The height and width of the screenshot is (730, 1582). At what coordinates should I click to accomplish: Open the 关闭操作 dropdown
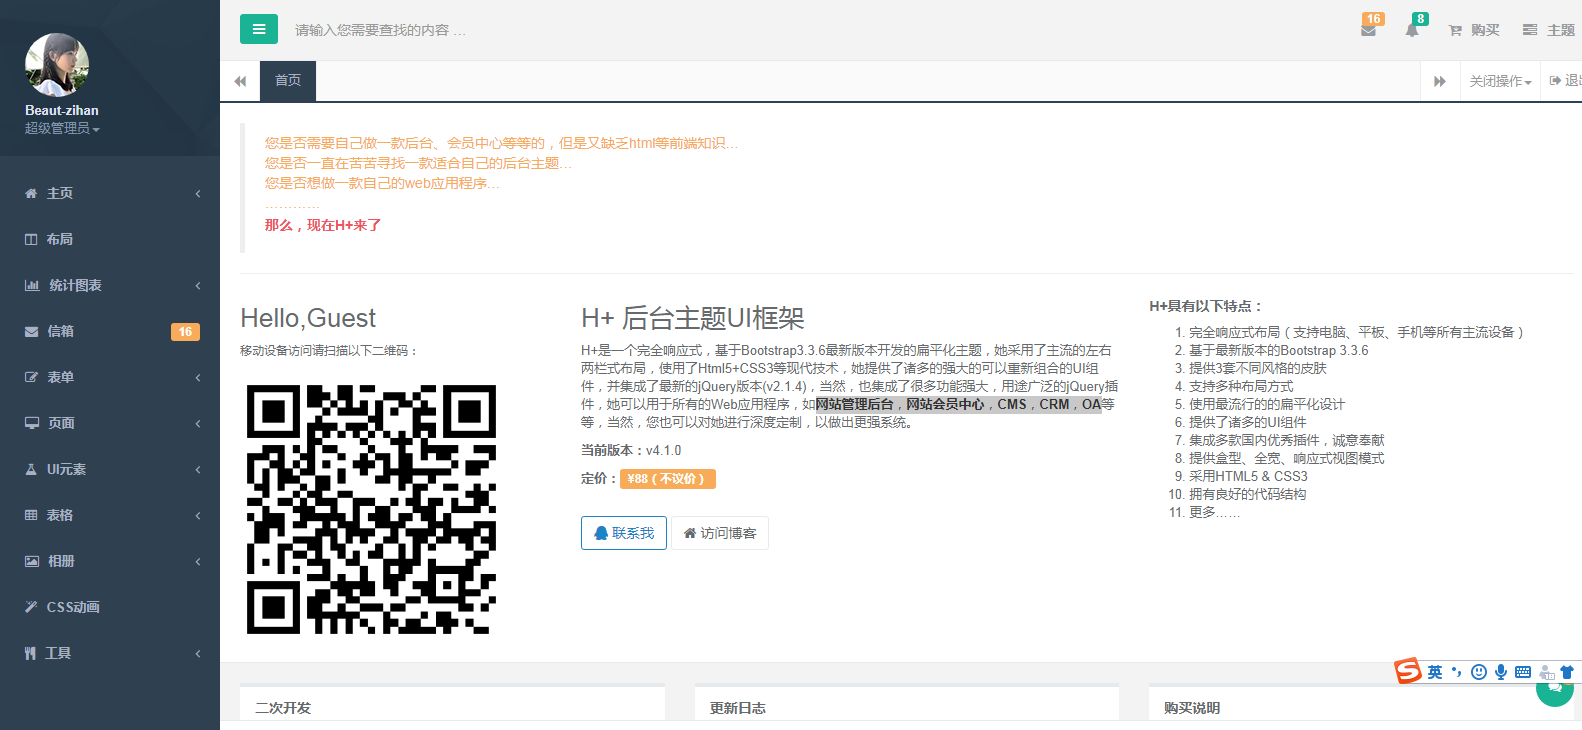[x=1499, y=81]
